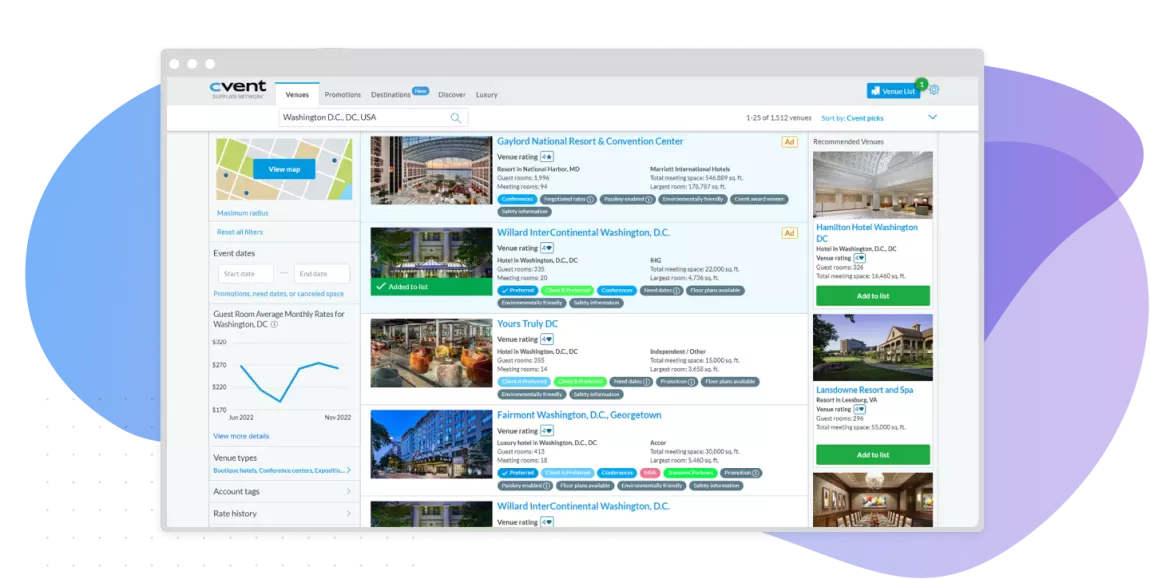Click the View map button
The height and width of the screenshot is (579, 1150).
pyautogui.click(x=284, y=170)
